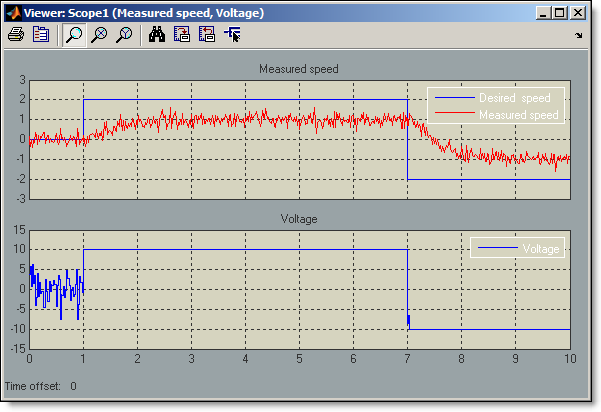The image size is (601, 412).
Task: Maximize the Scope1 viewer window
Action: (560, 13)
